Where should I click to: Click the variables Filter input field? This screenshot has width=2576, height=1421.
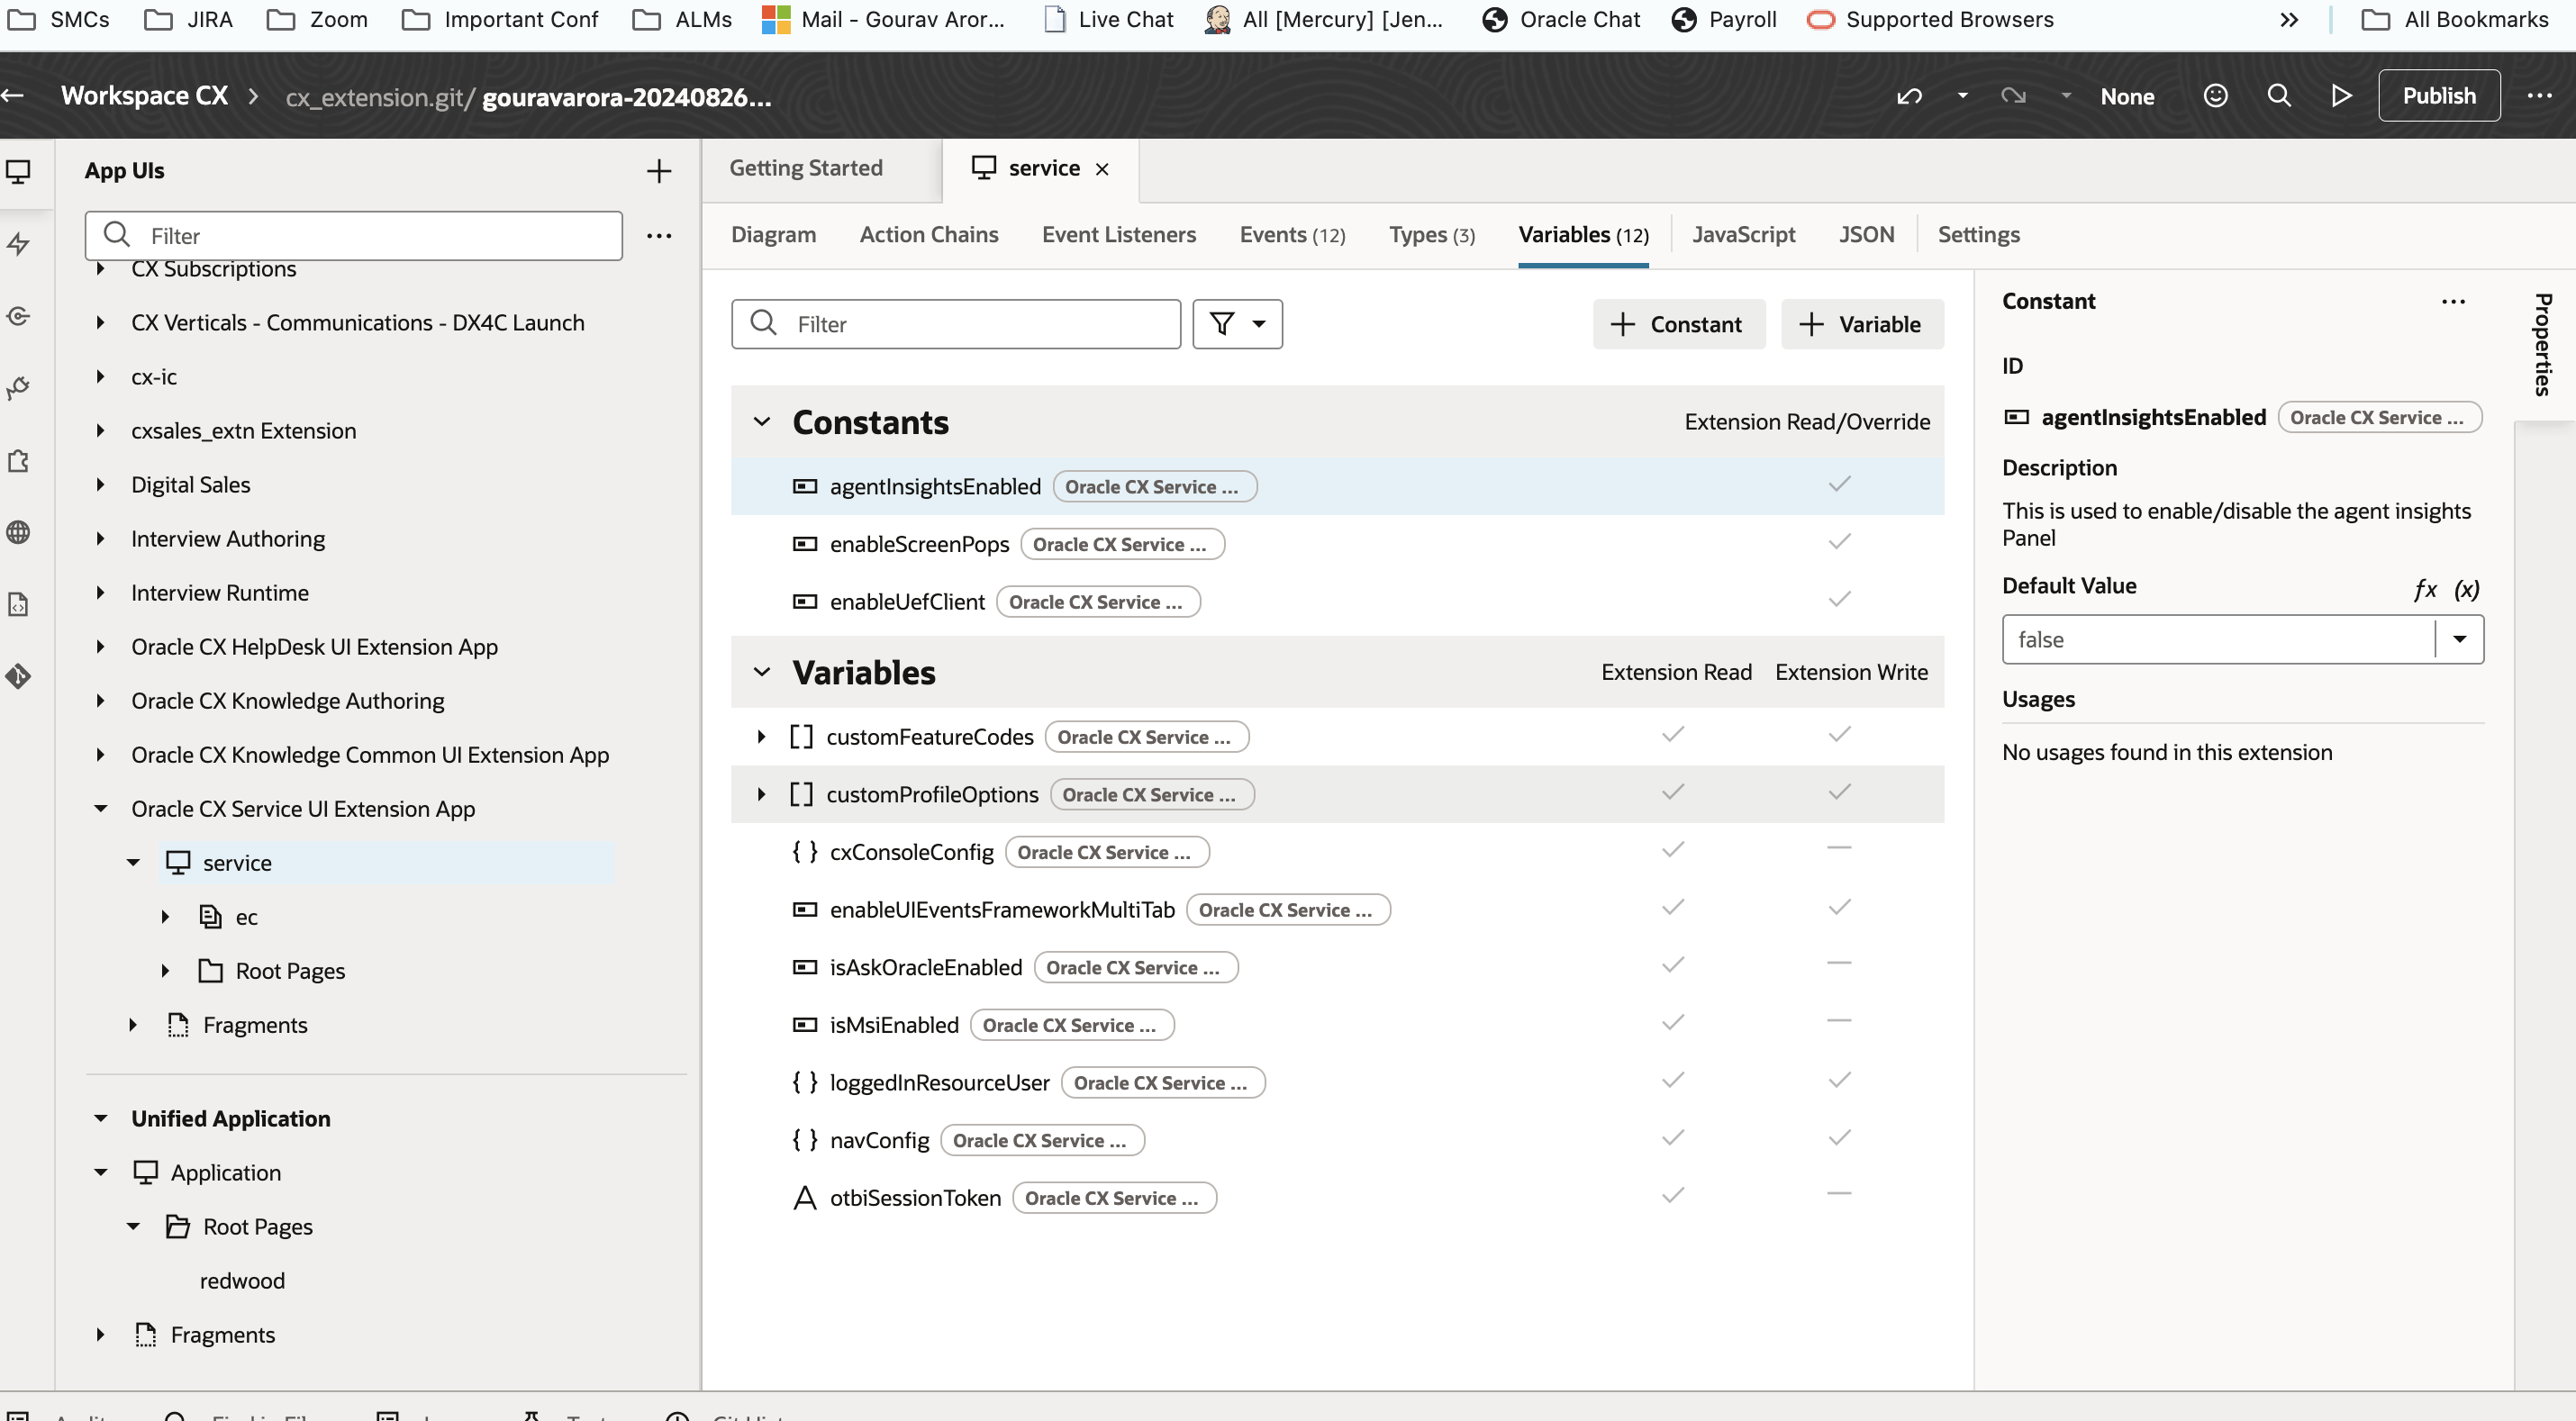pos(955,324)
